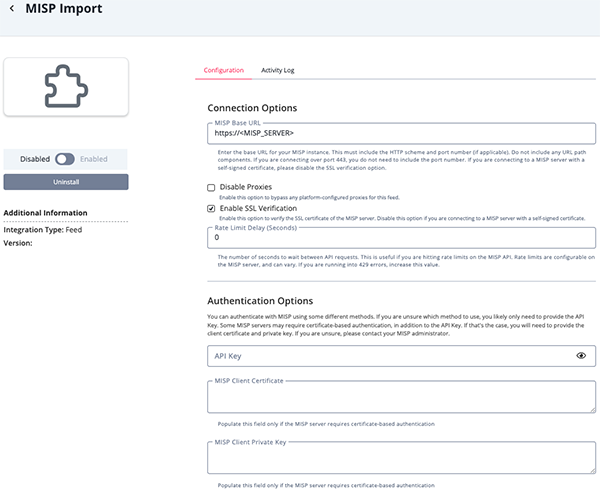Click the 'MISP Import' page title
The height and width of the screenshot is (489, 600).
click(x=64, y=8)
